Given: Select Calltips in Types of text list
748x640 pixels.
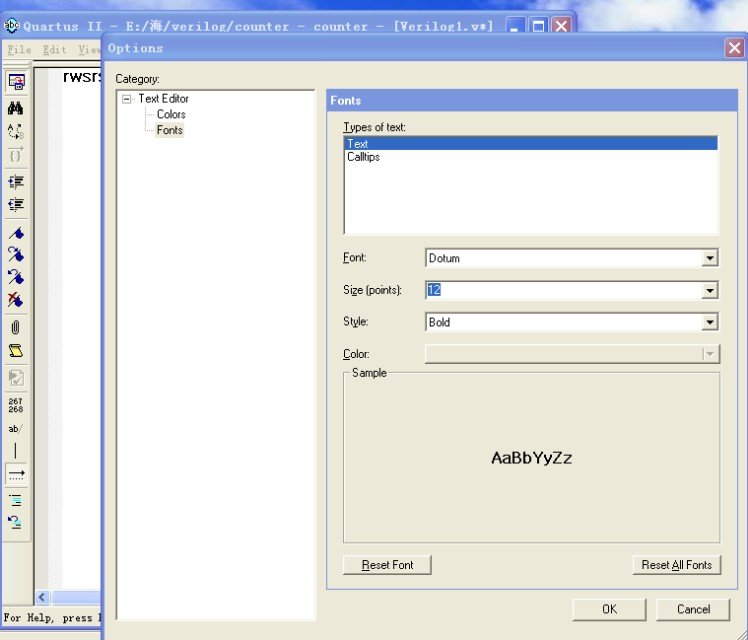Looking at the screenshot, I should 363,157.
